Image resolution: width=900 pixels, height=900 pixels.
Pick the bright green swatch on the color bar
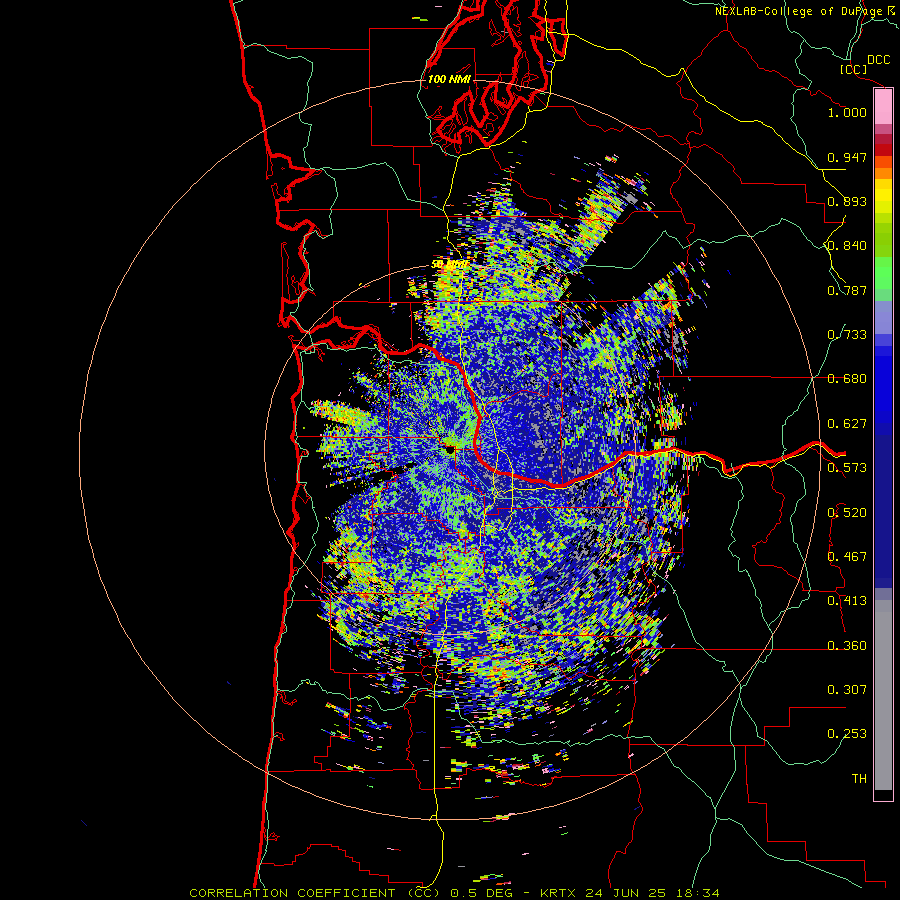[x=883, y=273]
